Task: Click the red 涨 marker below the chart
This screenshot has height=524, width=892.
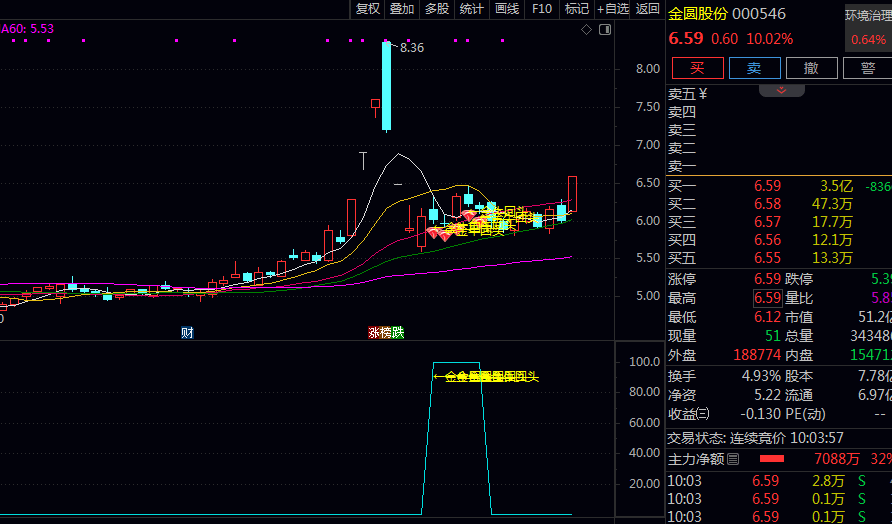Action: tap(374, 332)
